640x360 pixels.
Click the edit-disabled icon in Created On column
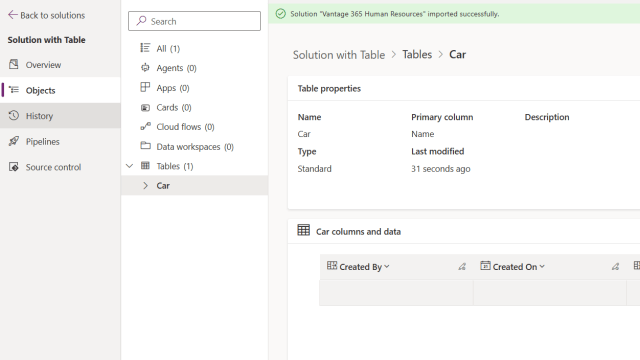click(616, 267)
